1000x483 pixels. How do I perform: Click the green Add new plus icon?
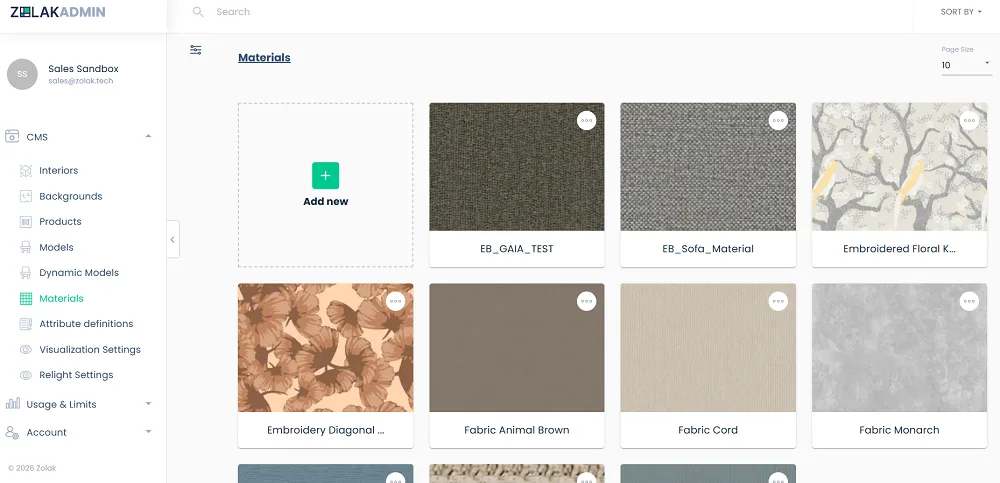325,175
